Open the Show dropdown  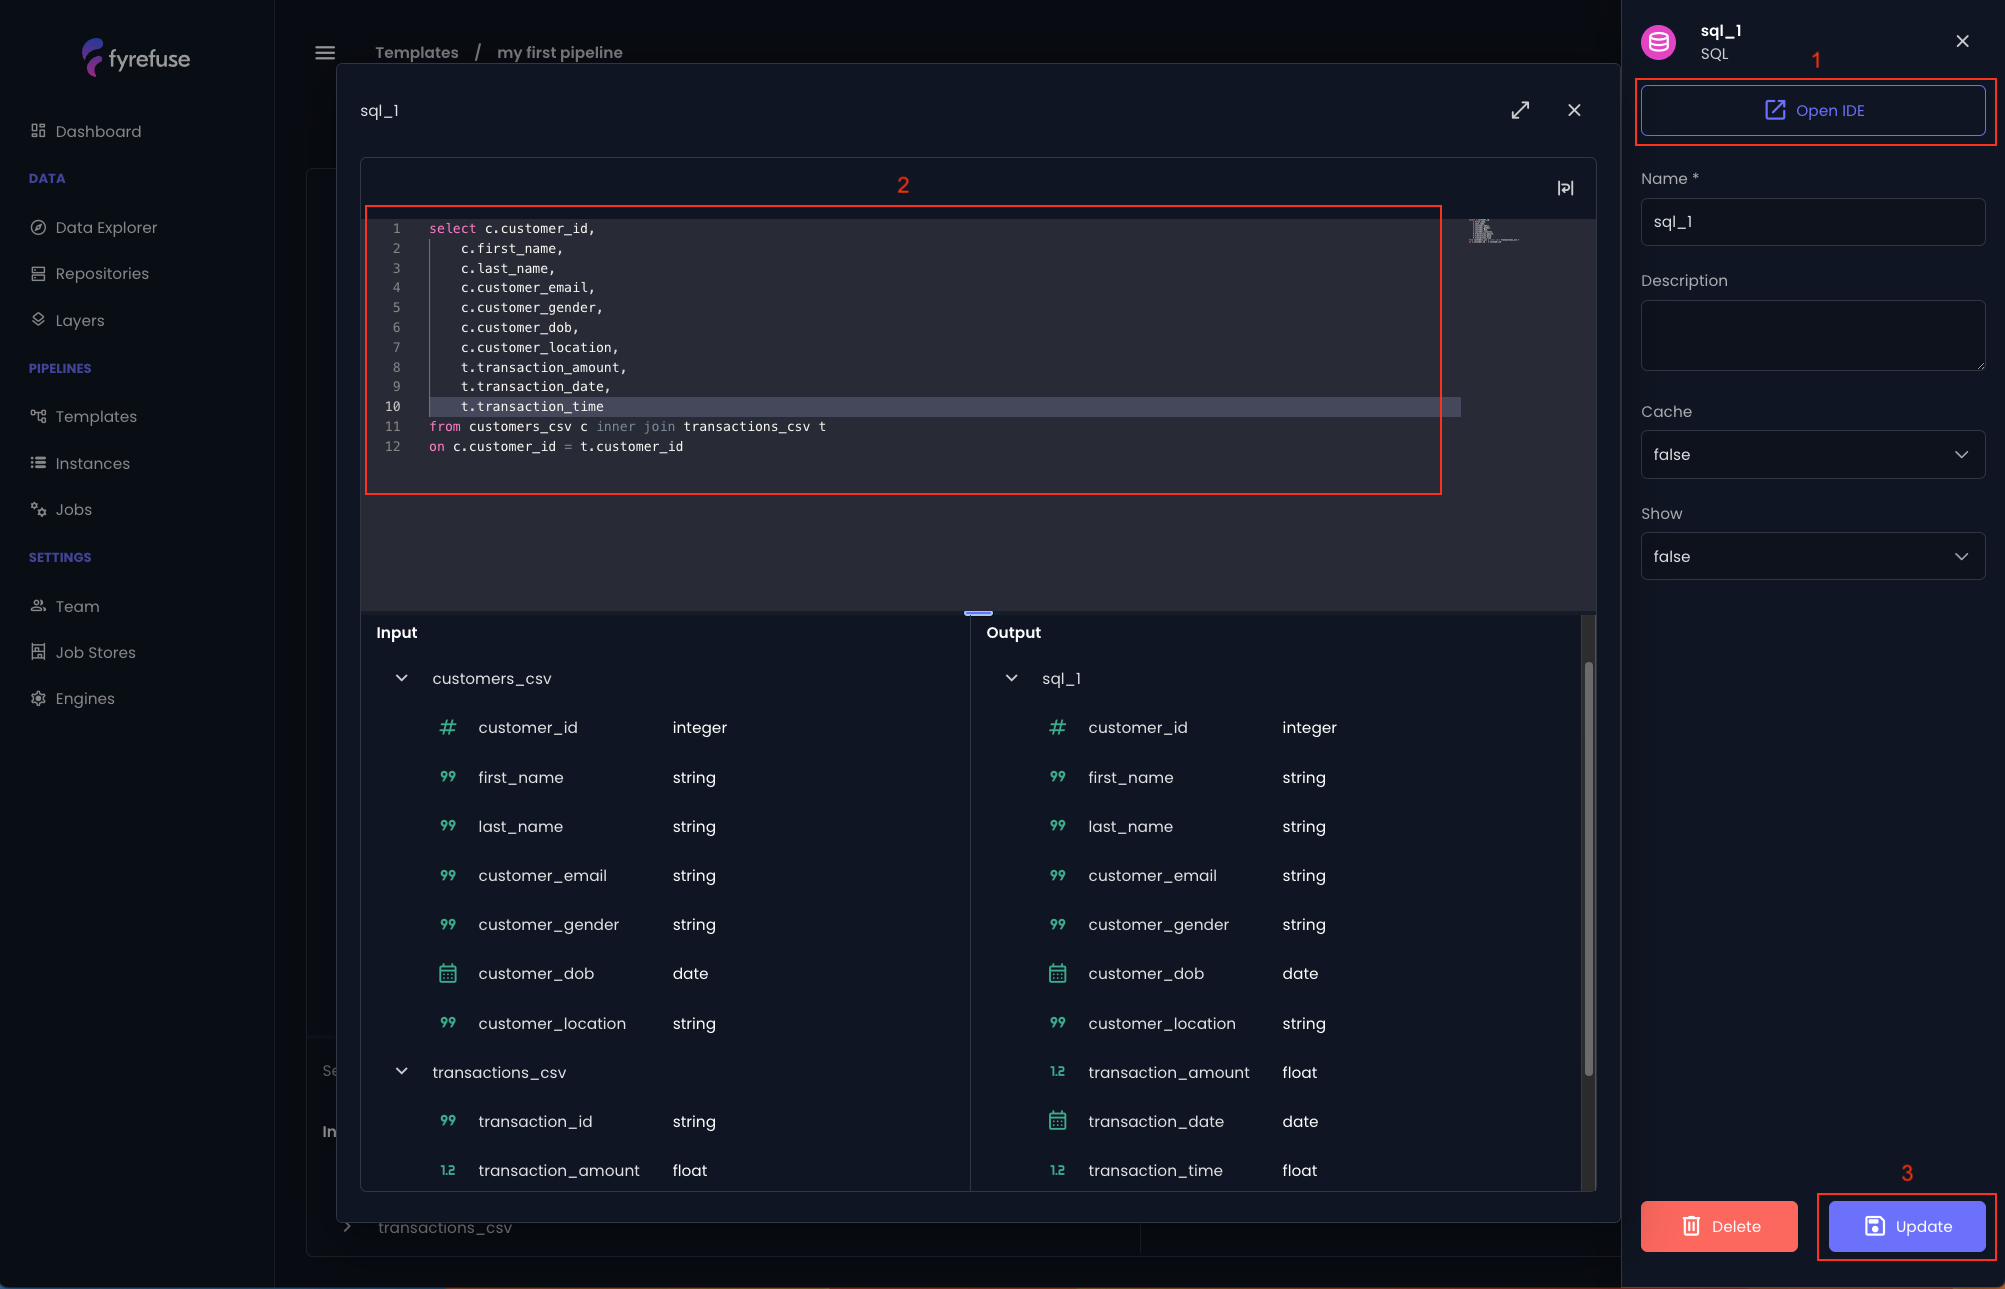coord(1813,556)
